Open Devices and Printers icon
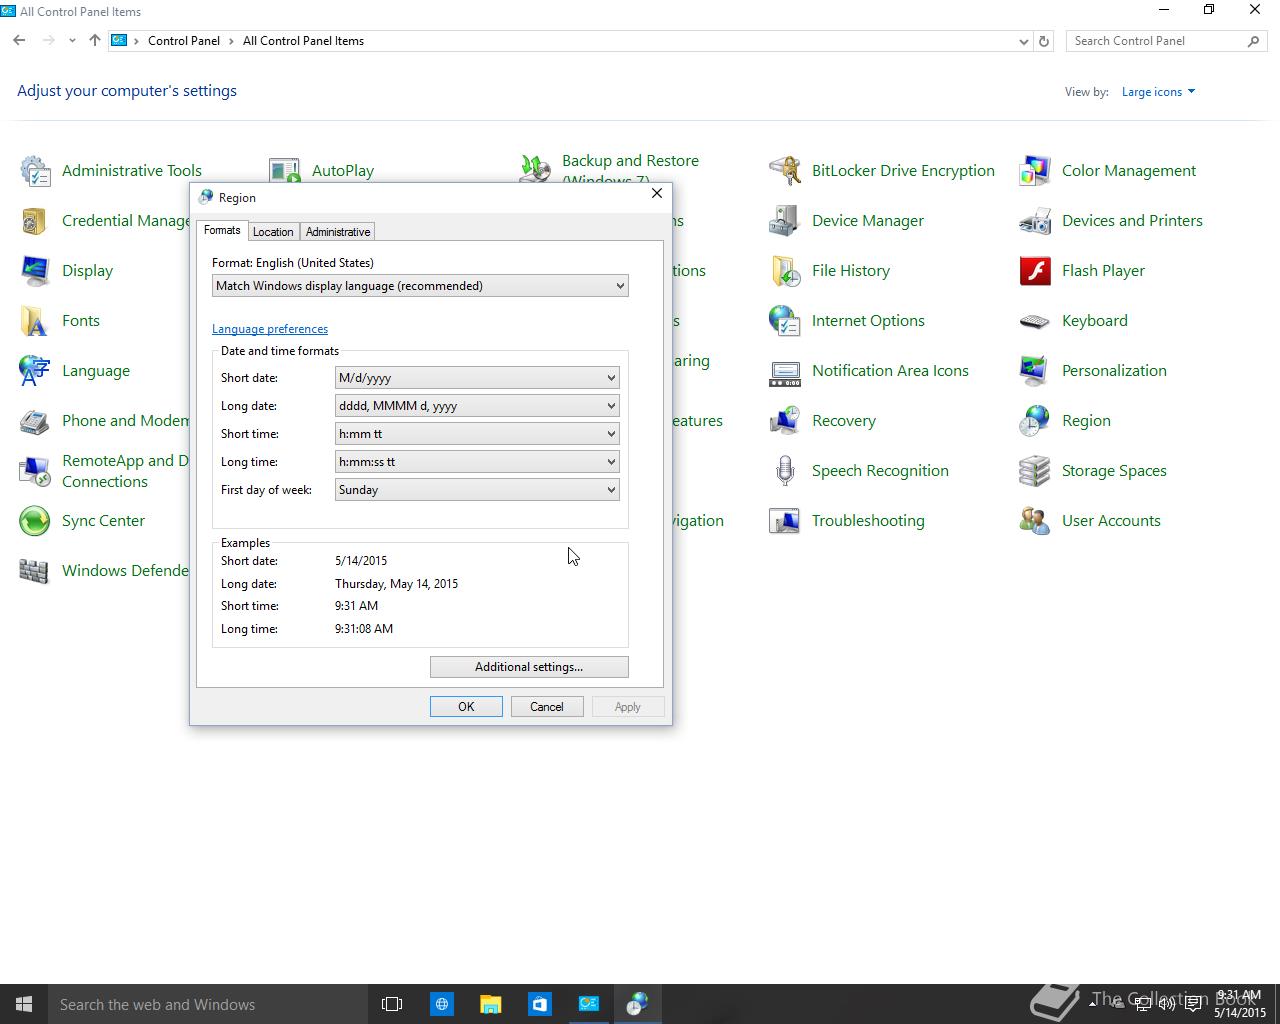Viewport: 1280px width, 1024px height. click(1035, 221)
